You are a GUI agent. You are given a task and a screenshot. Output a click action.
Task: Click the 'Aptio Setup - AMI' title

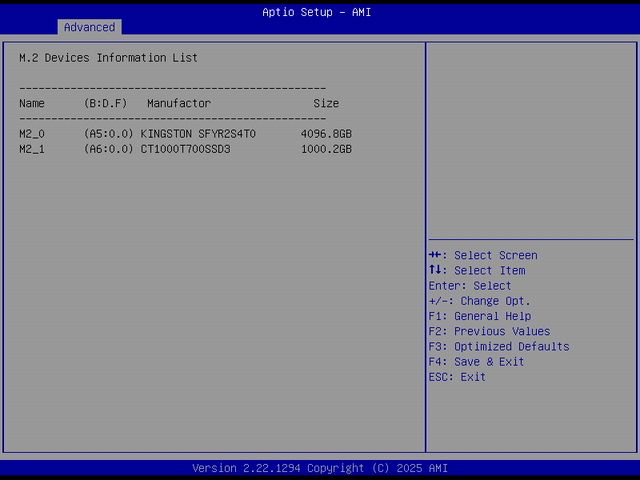click(317, 12)
